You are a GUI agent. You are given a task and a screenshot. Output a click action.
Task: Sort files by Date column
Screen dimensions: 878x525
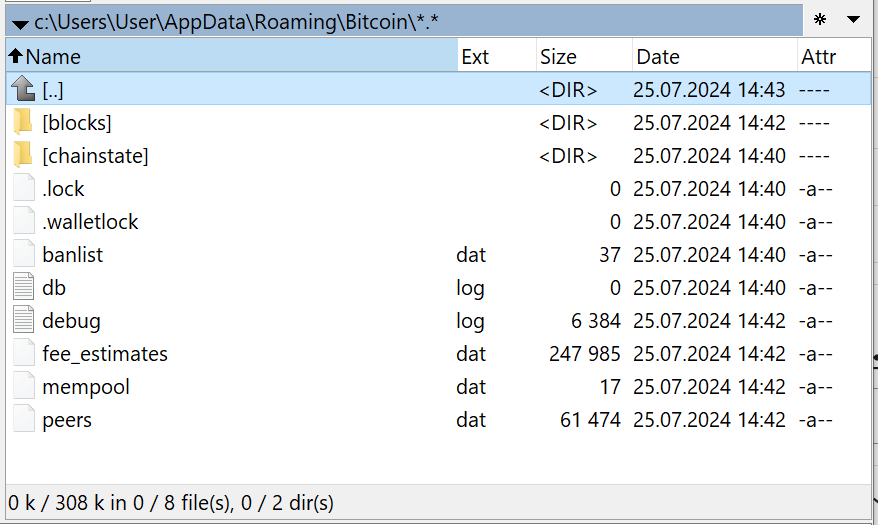(714, 56)
